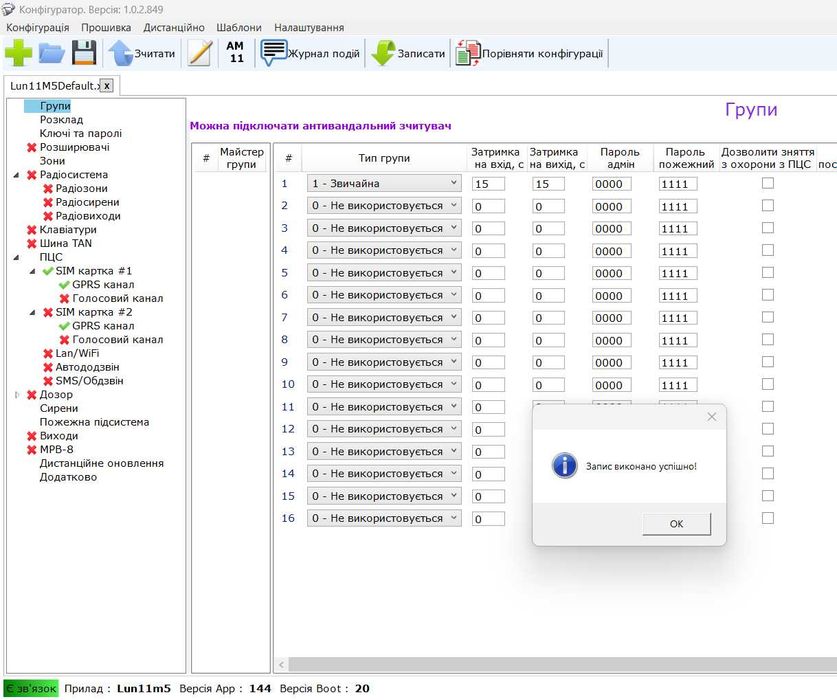The height and width of the screenshot is (700, 837).
Task: Click the Зчитати read-from-device toolbar button
Action: click(142, 54)
